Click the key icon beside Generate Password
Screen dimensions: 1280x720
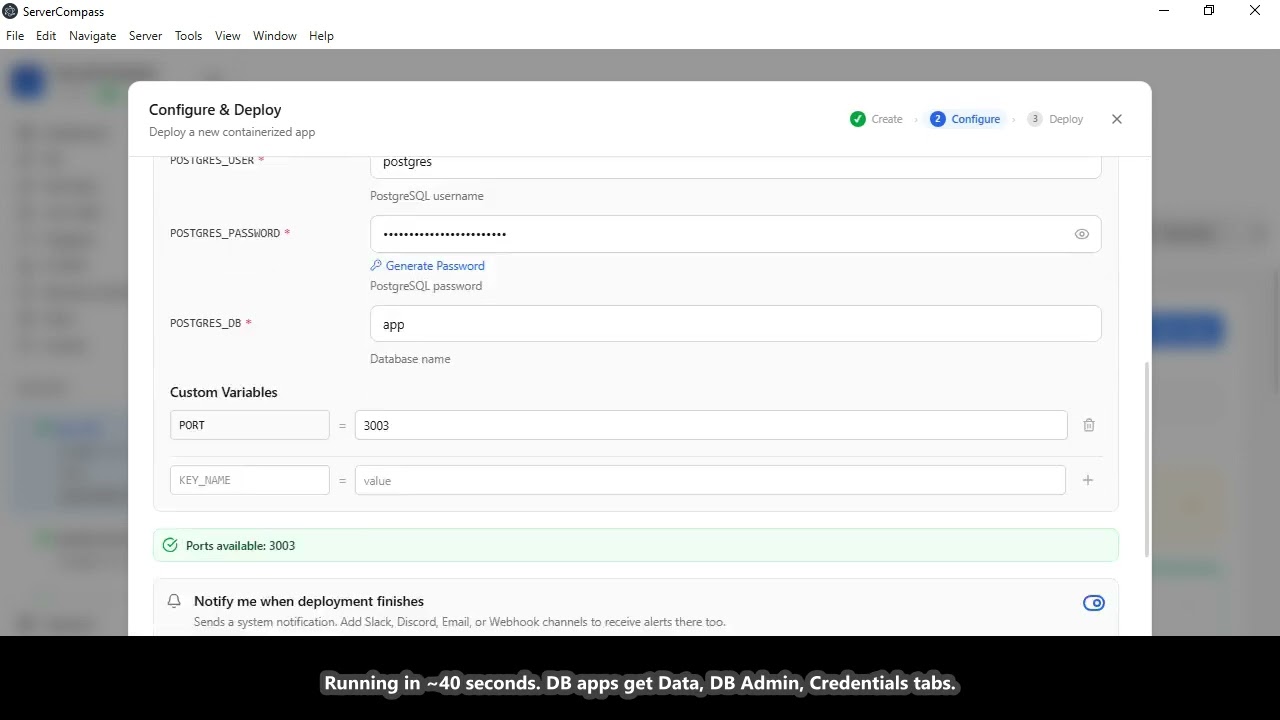376,266
